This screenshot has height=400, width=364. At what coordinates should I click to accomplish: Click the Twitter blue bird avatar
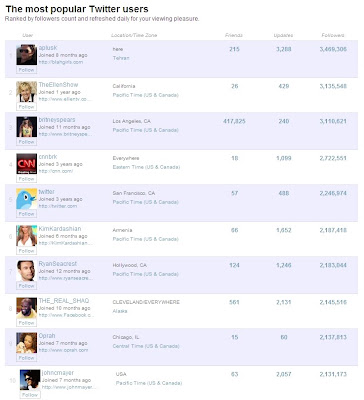27,199
